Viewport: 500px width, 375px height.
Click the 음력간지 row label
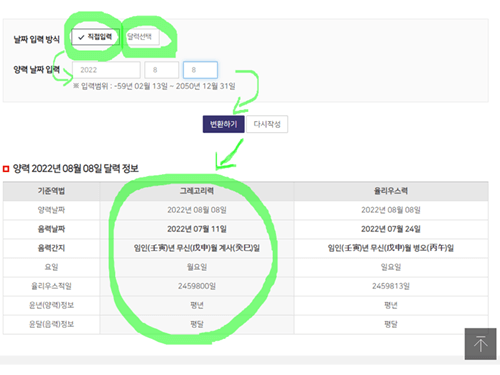click(x=51, y=248)
